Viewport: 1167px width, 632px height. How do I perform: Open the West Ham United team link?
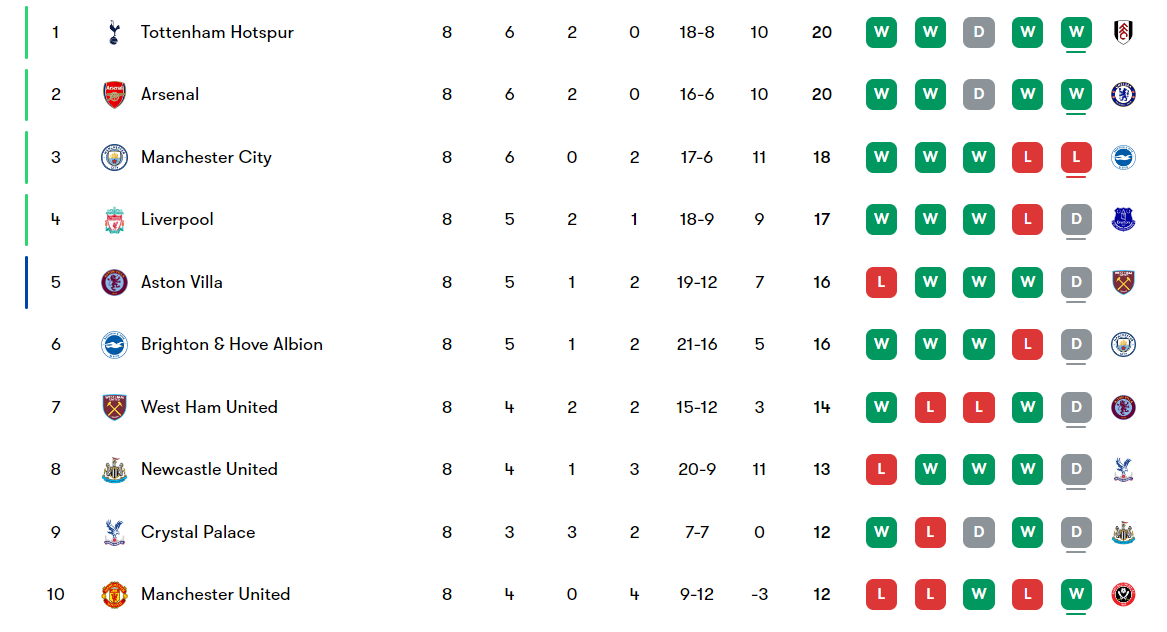click(x=209, y=407)
